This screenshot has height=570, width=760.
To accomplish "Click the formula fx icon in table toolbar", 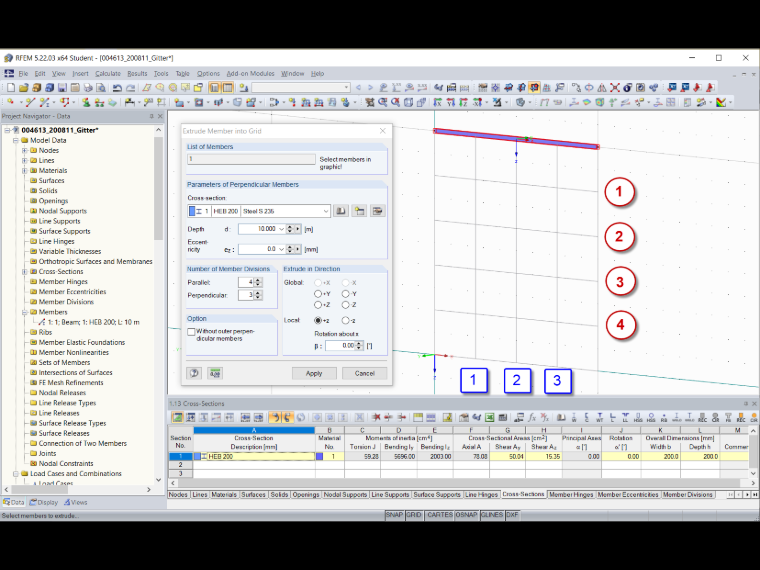I will [531, 417].
